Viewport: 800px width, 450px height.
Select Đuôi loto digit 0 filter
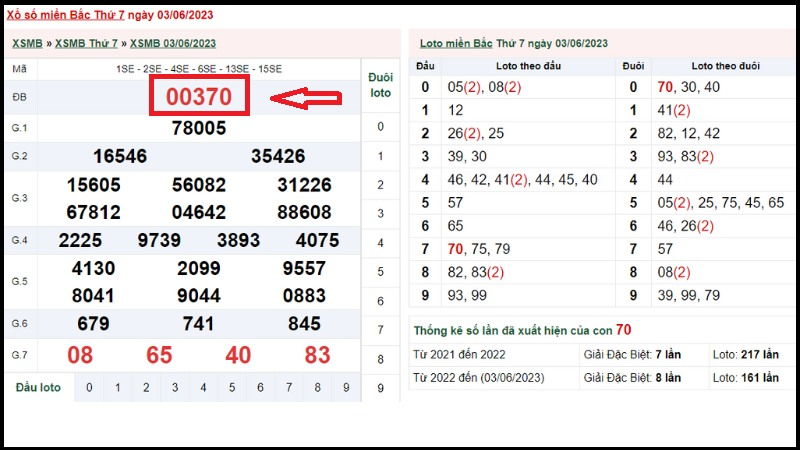[x=381, y=127]
